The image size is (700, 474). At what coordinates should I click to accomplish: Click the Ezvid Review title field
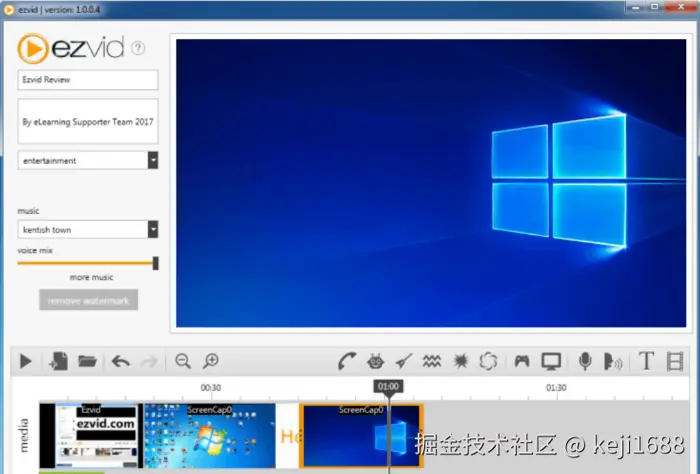tap(88, 80)
